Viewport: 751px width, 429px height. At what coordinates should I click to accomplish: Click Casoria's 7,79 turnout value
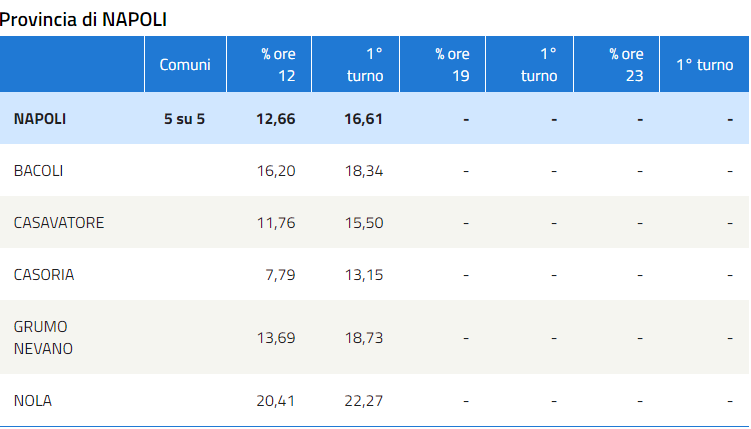pos(280,274)
